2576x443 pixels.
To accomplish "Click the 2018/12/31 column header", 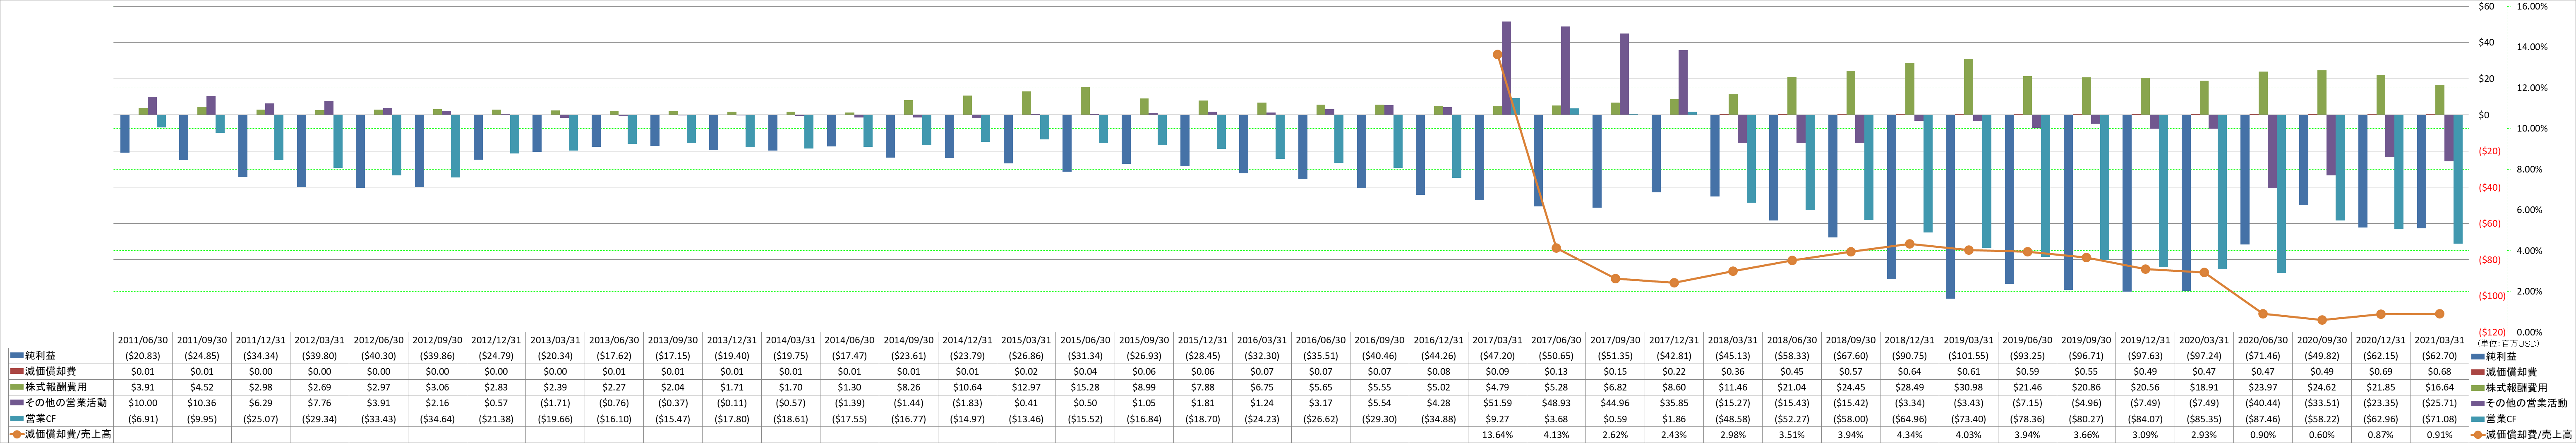I will coord(1909,340).
